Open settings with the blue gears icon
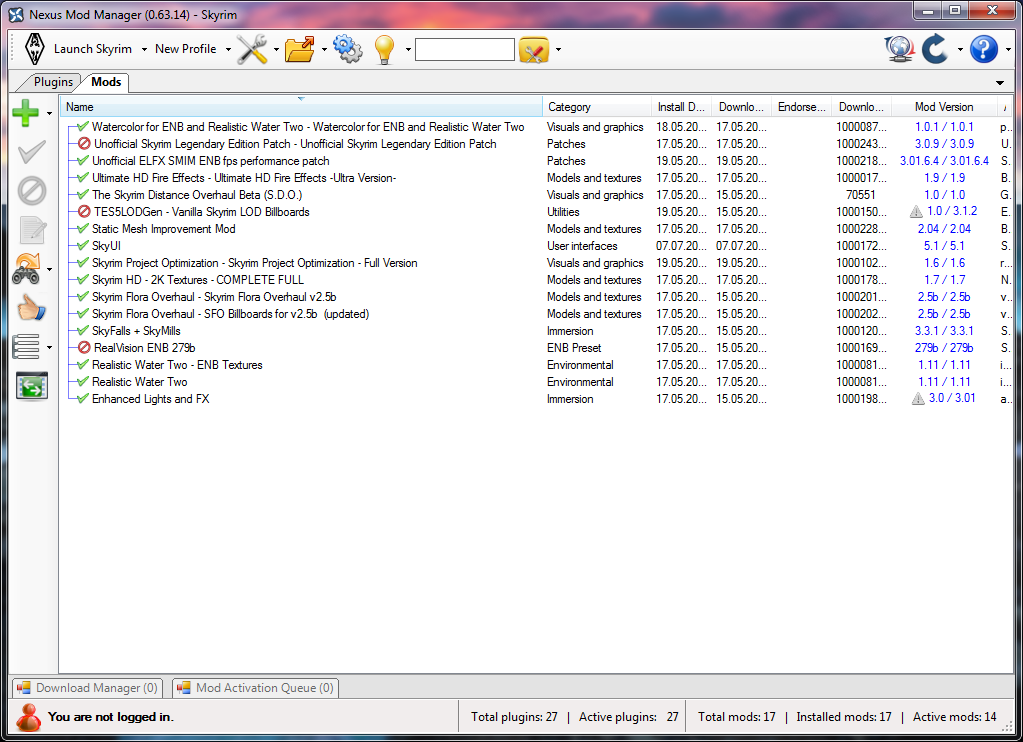This screenshot has width=1023, height=742. coord(347,49)
